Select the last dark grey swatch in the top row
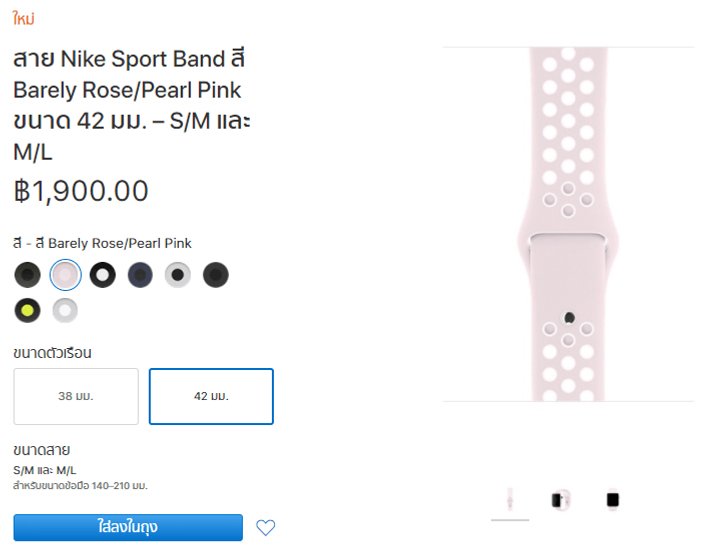 pos(215,275)
